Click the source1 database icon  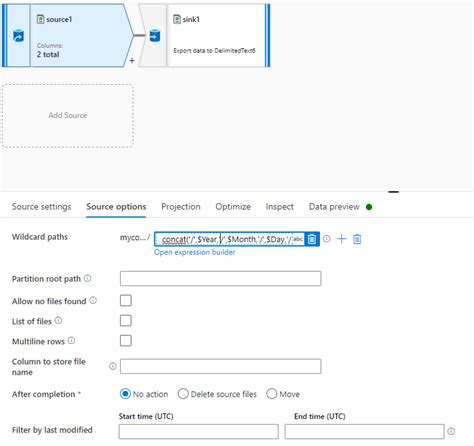pos(18,35)
